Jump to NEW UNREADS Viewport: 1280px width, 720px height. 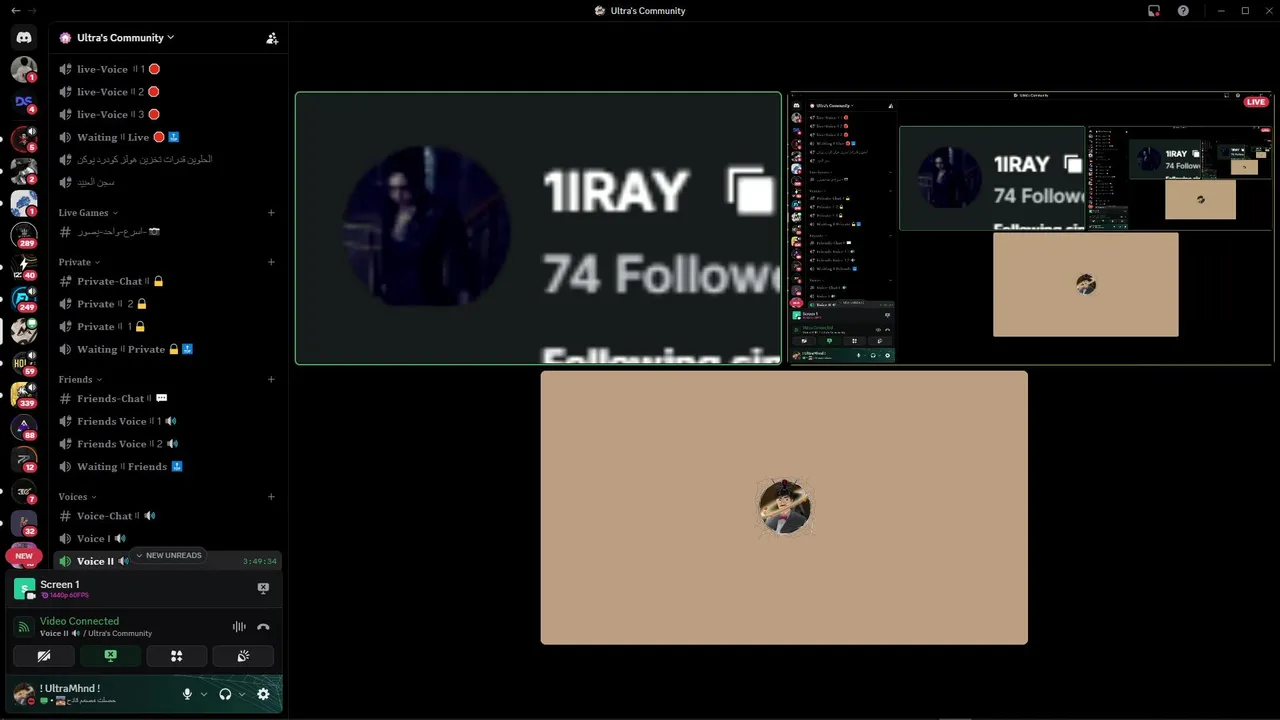pos(168,556)
